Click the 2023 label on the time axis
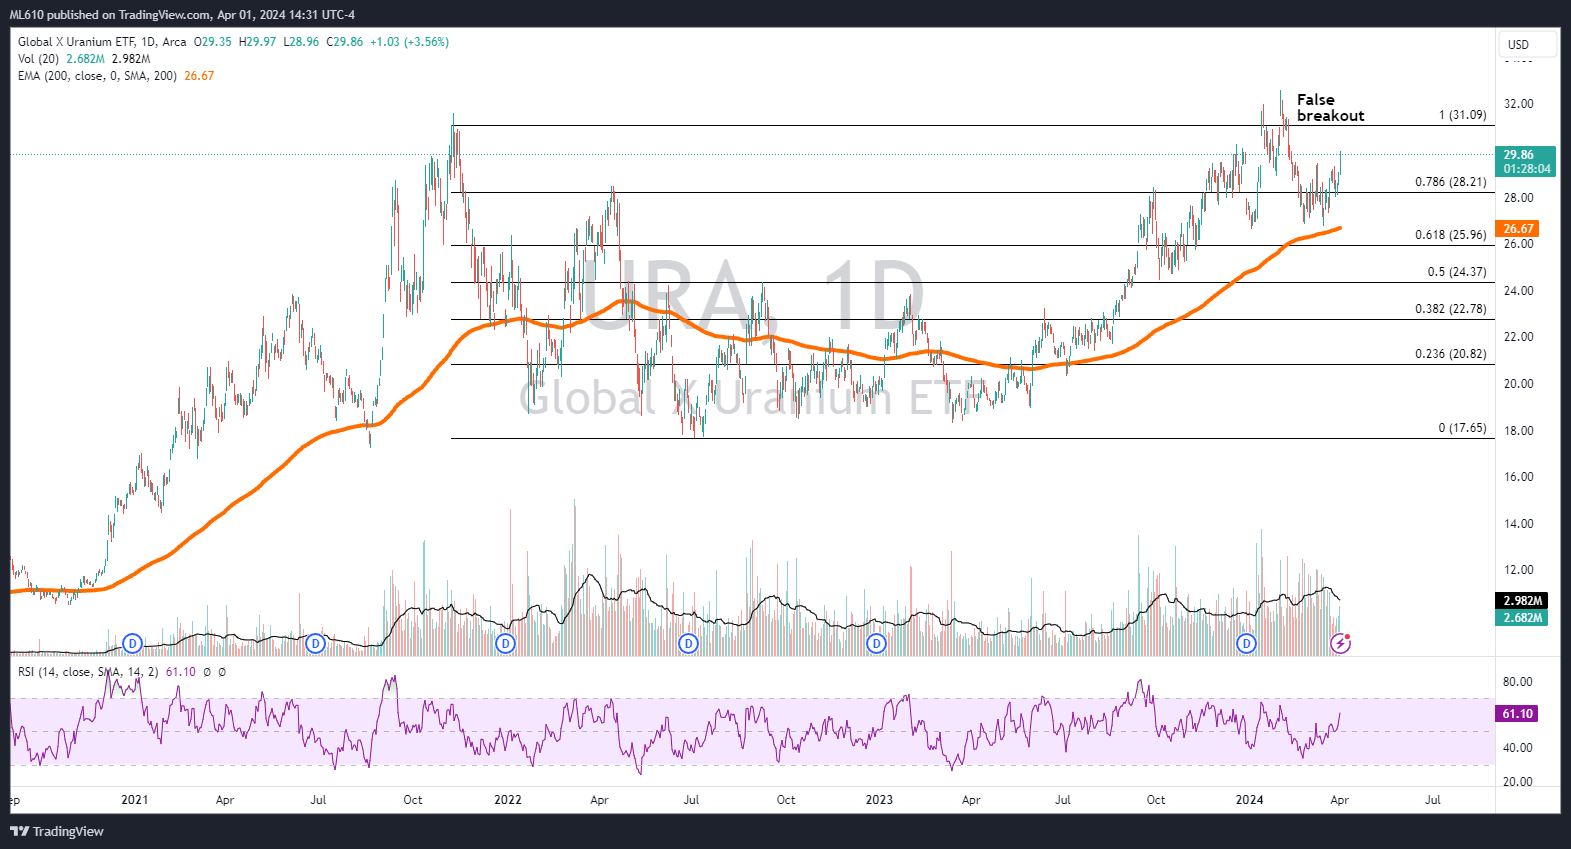 (x=879, y=800)
